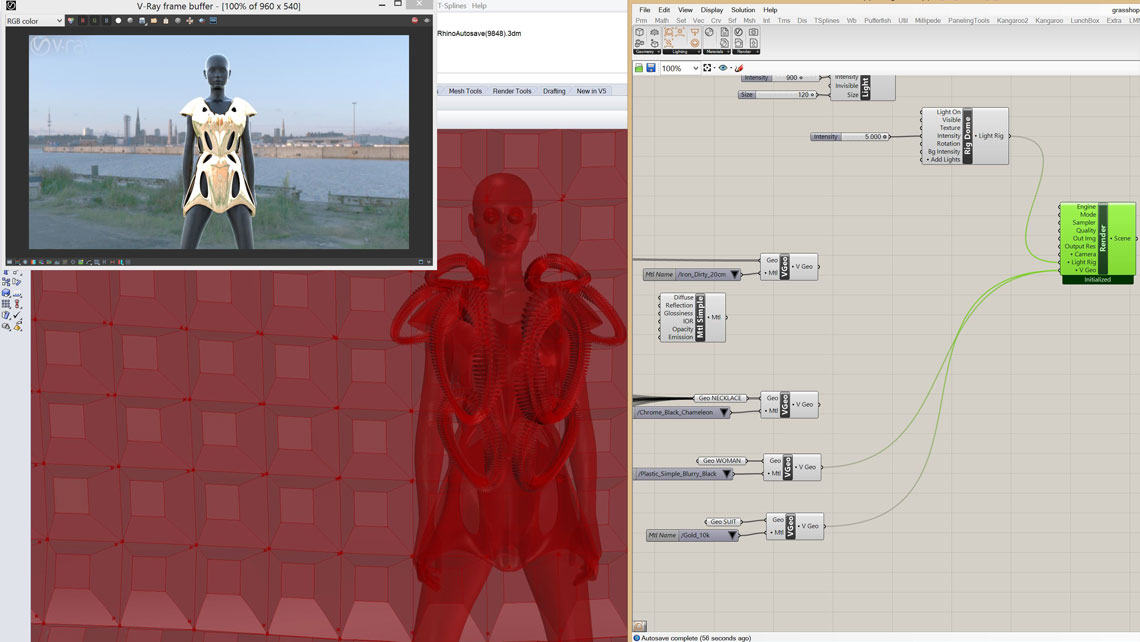Click the red stop render icon in frame buffer
The height and width of the screenshot is (642, 1140).
click(x=414, y=20)
